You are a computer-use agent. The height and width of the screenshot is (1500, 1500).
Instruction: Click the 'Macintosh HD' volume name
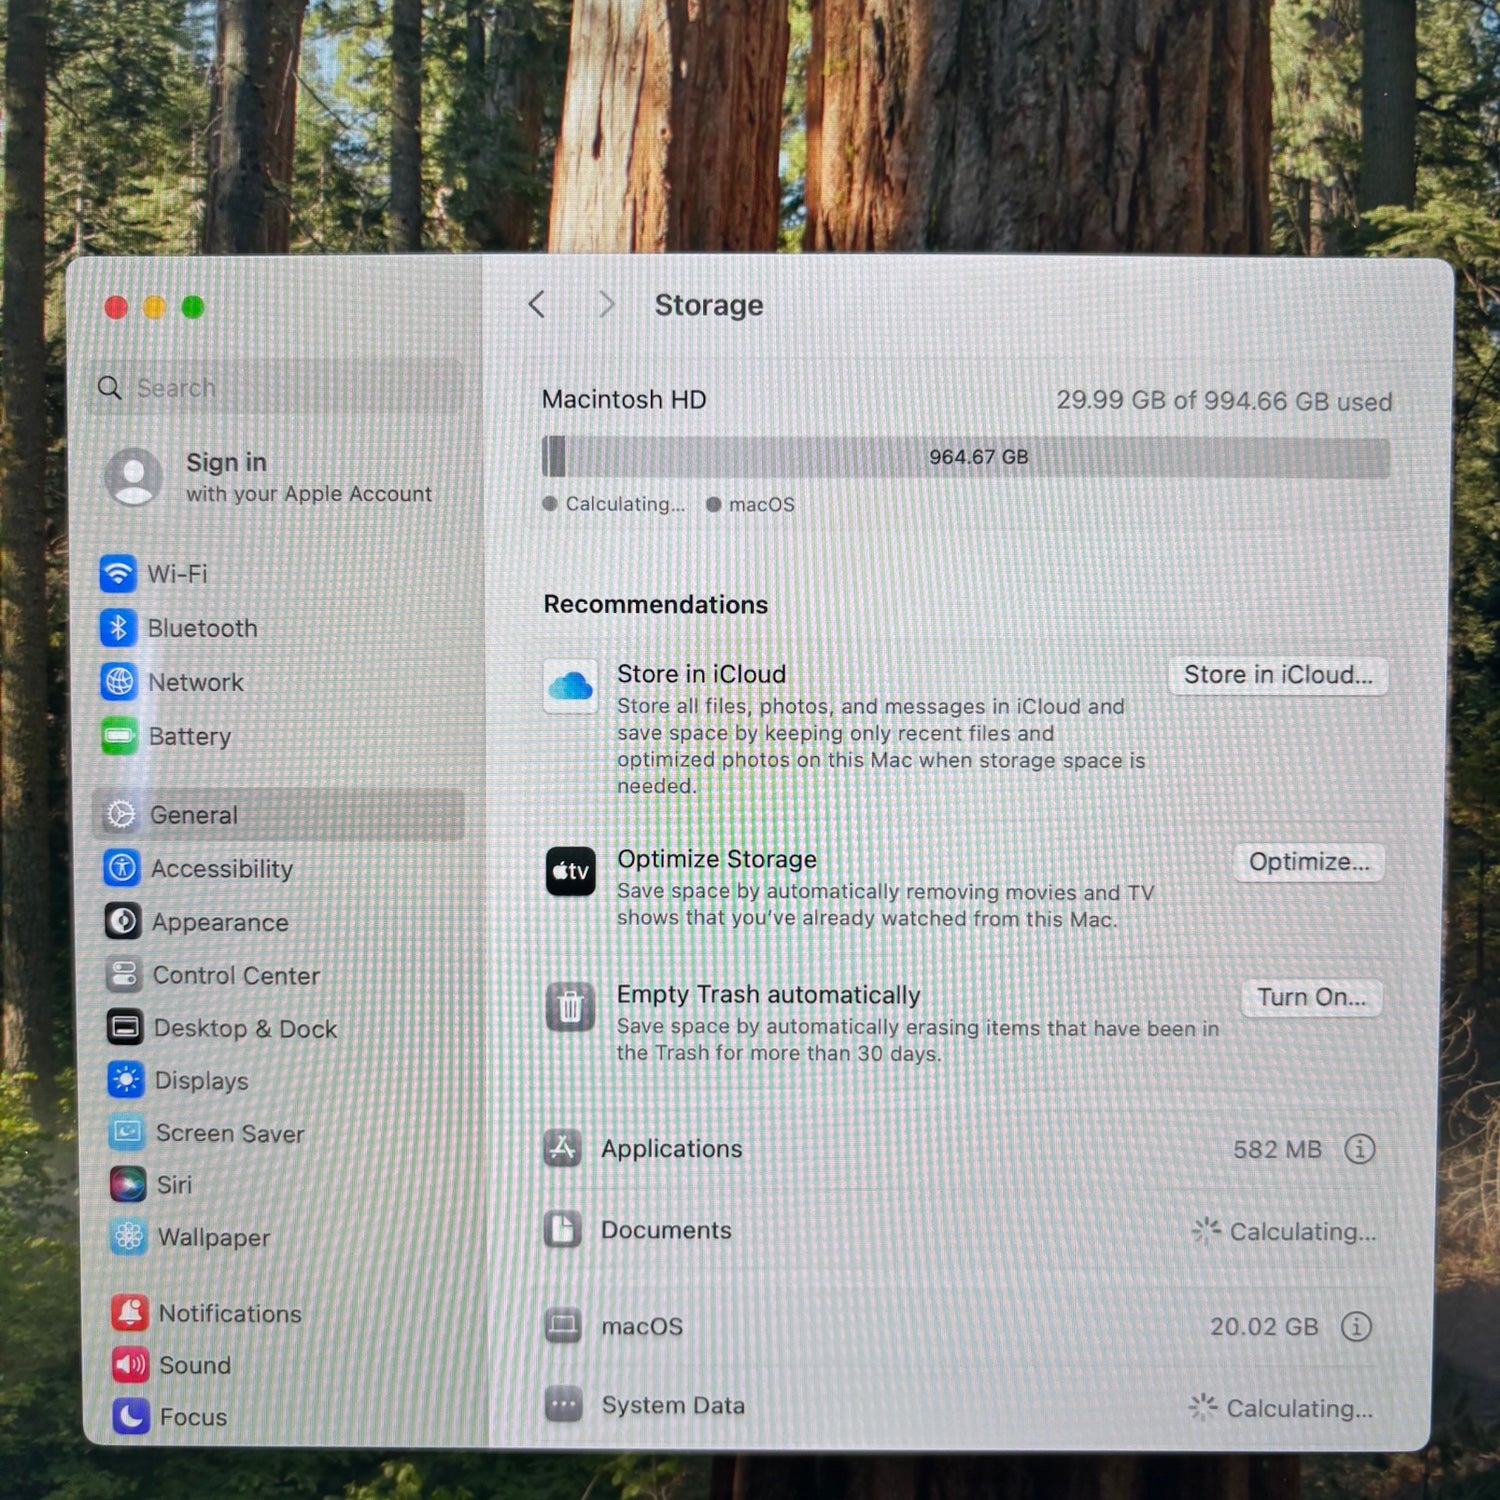(x=624, y=399)
